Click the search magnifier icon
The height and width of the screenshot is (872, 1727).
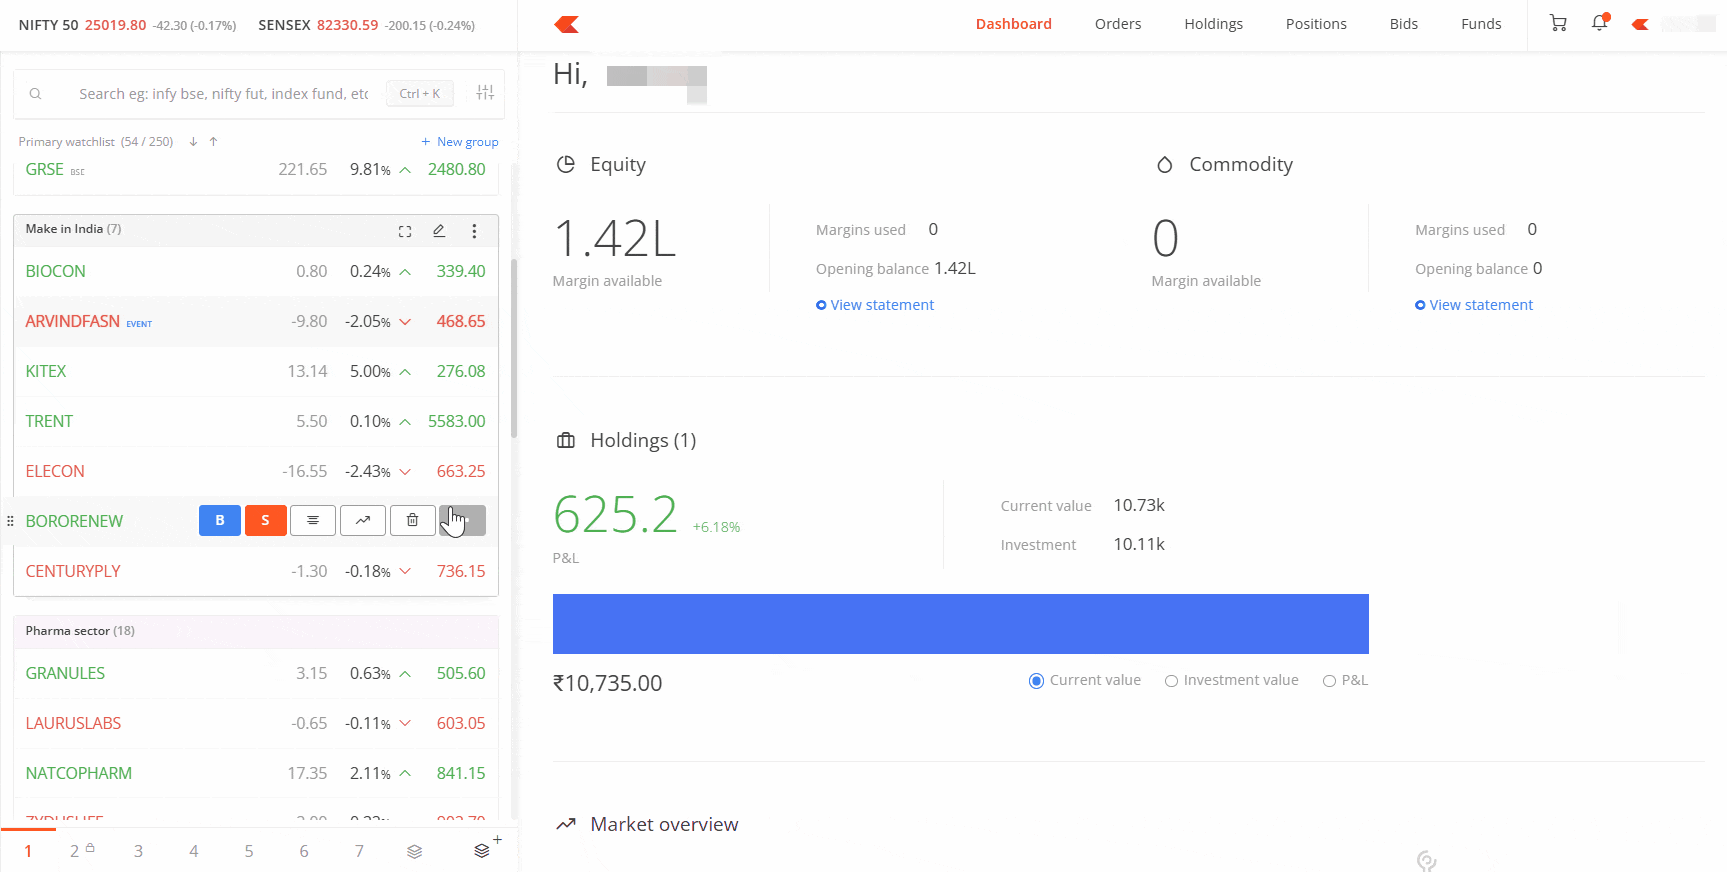pyautogui.click(x=35, y=94)
